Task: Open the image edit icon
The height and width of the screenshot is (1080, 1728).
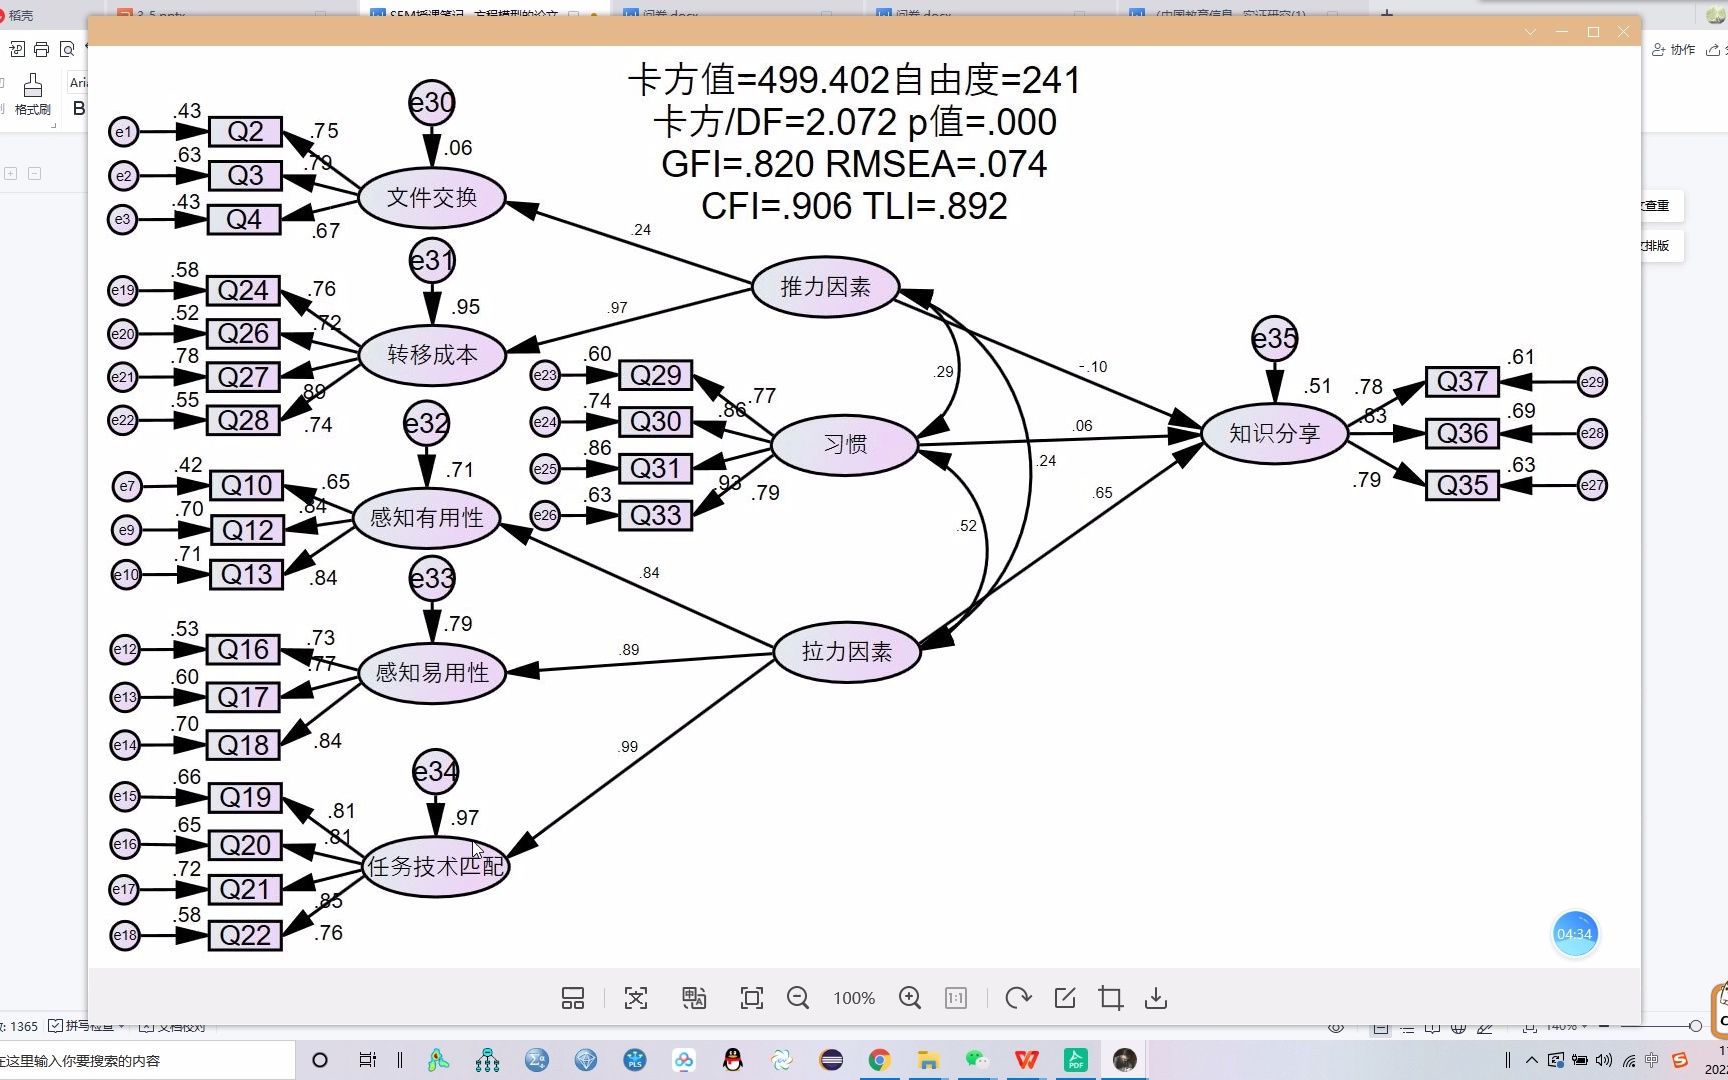Action: 1065,998
